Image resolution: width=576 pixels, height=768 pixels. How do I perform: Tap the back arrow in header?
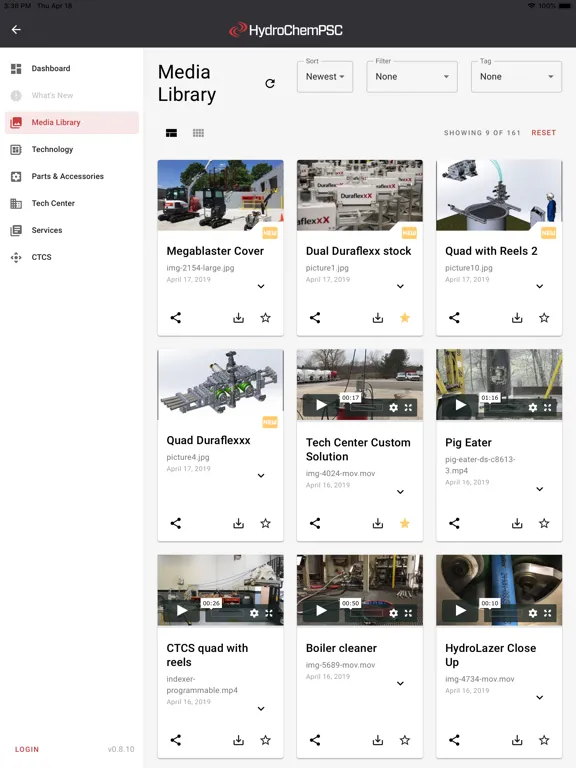pyautogui.click(x=16, y=30)
